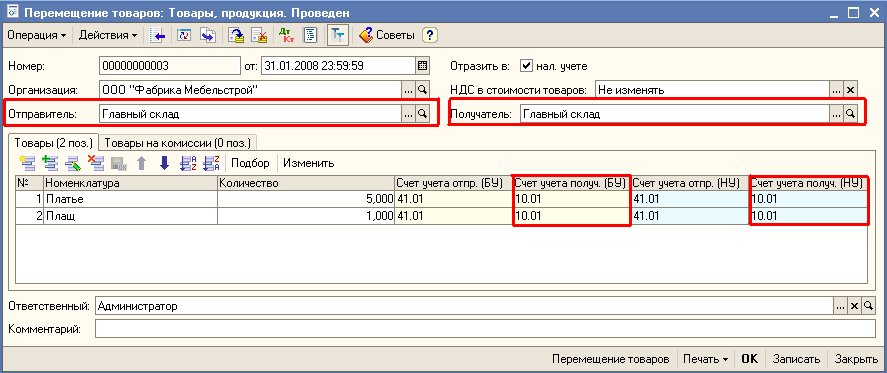Screen dimensions: 887x373
Task: Open the Печать dropdown
Action: click(x=705, y=359)
